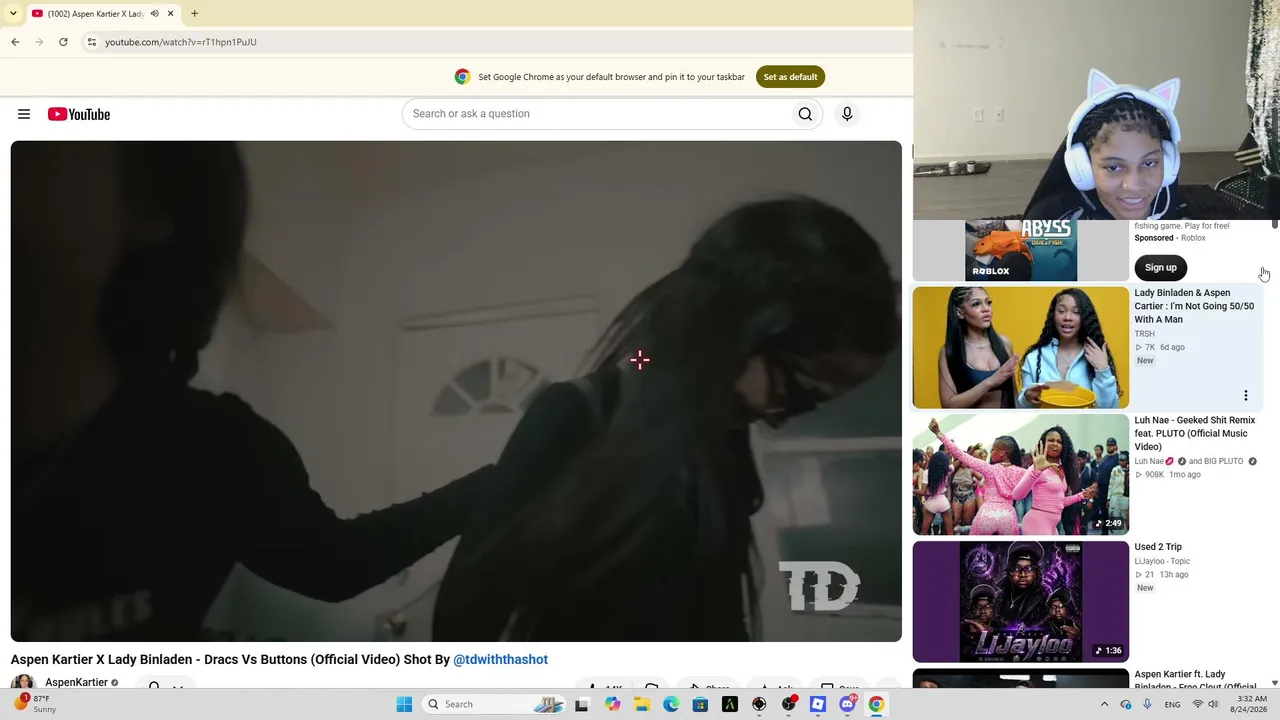Open the YouTube hamburger guide menu
Screen dimensions: 1280x720
pyautogui.click(x=24, y=114)
